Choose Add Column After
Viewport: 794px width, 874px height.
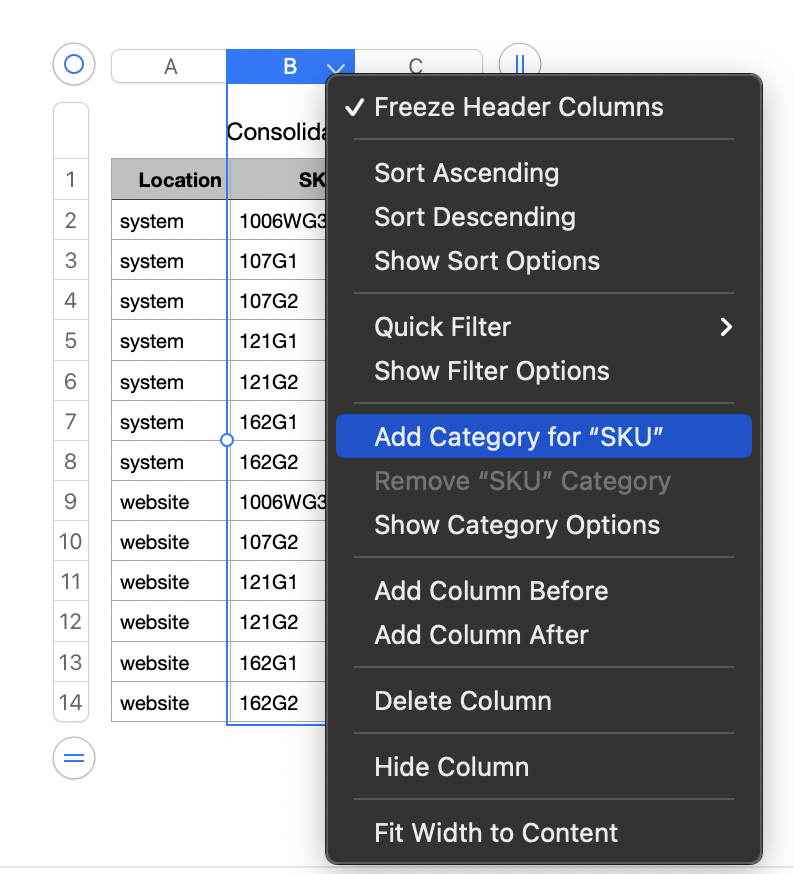click(x=481, y=635)
